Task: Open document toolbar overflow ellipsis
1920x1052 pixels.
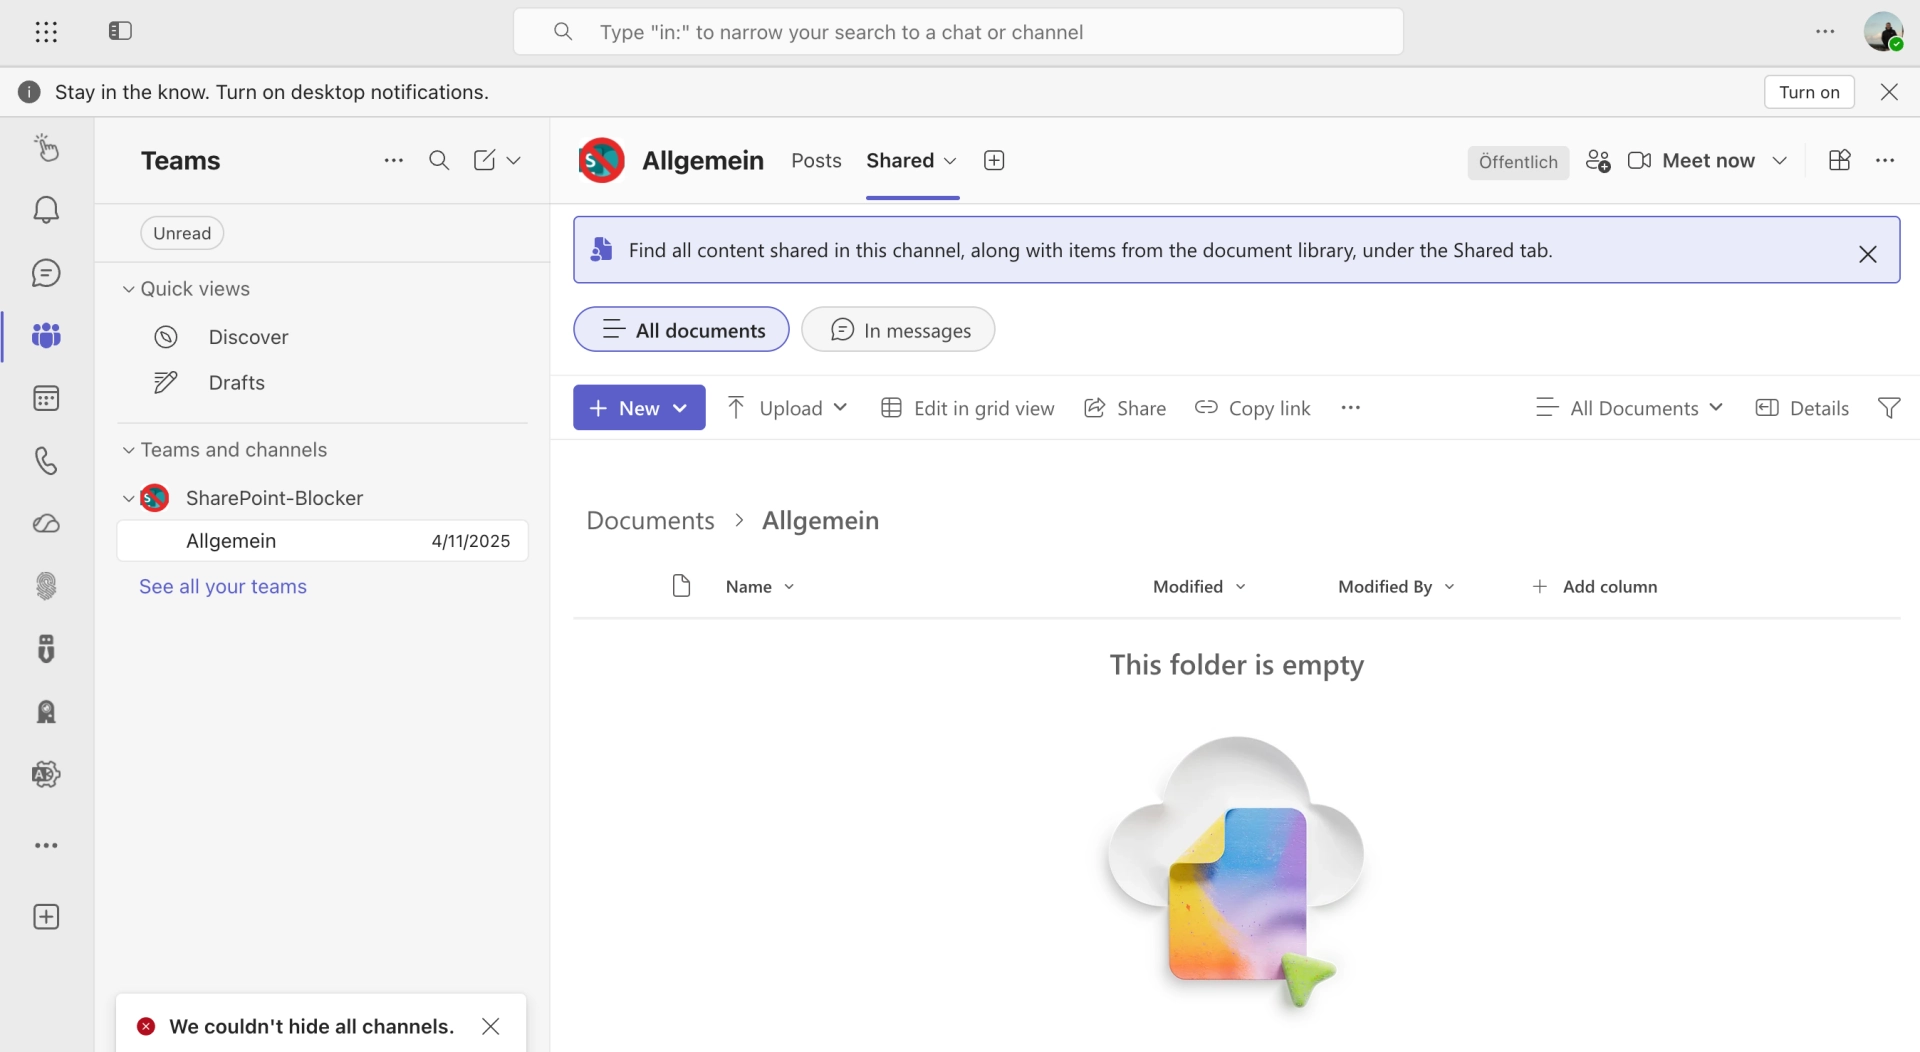Action: point(1351,408)
